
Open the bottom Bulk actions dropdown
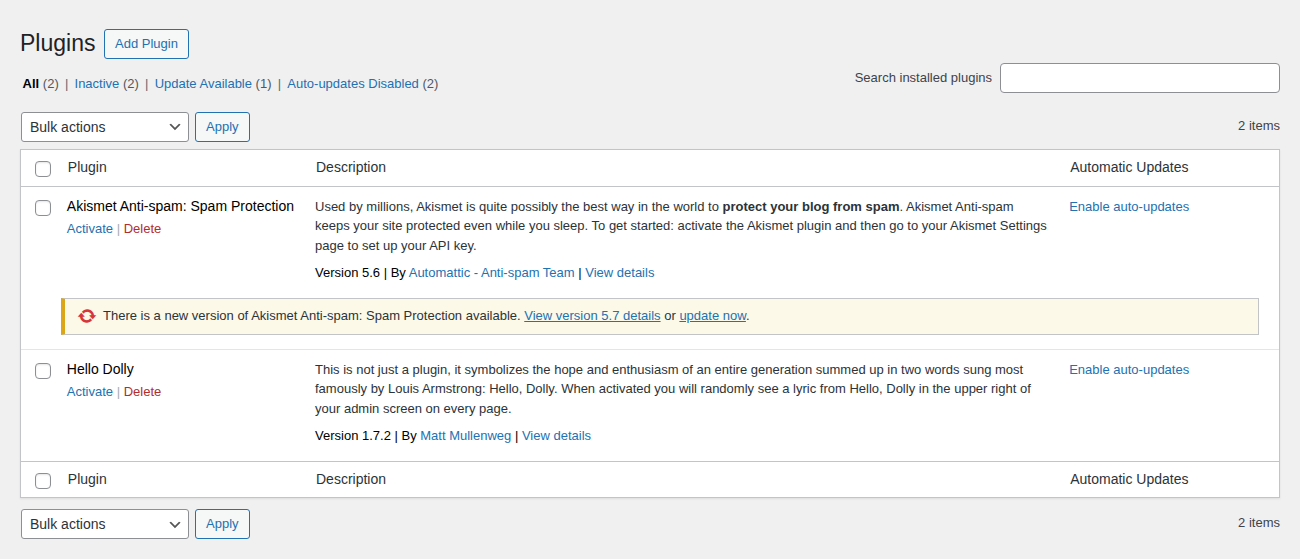[105, 524]
